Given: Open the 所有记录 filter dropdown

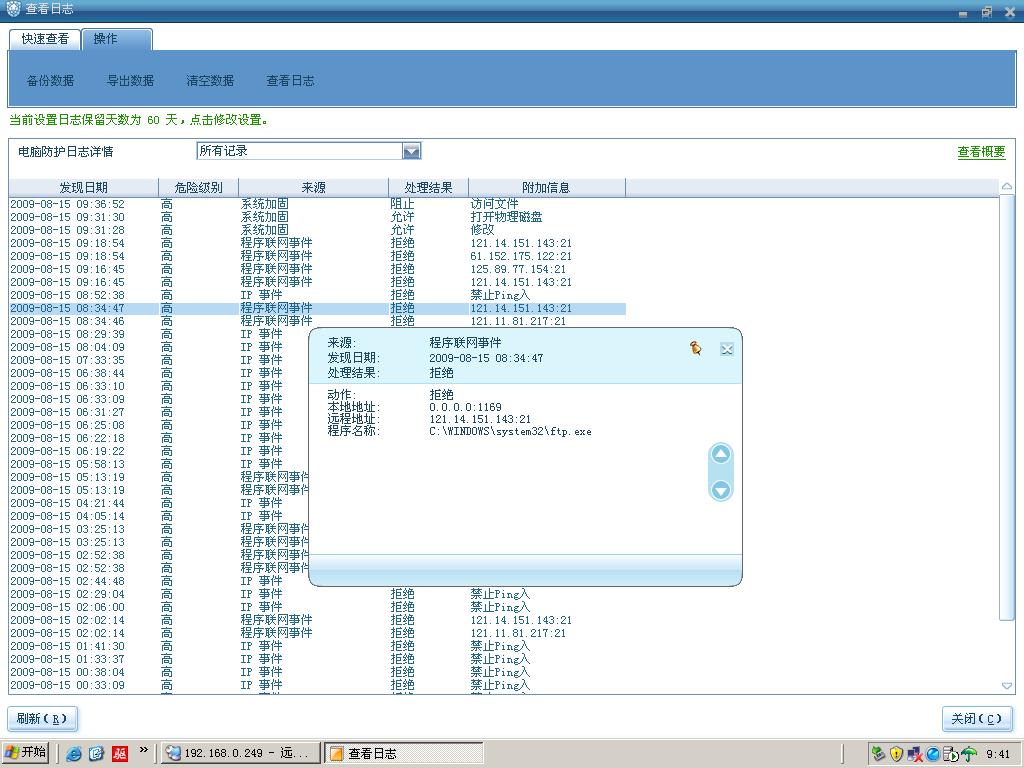Looking at the screenshot, I should [x=411, y=151].
